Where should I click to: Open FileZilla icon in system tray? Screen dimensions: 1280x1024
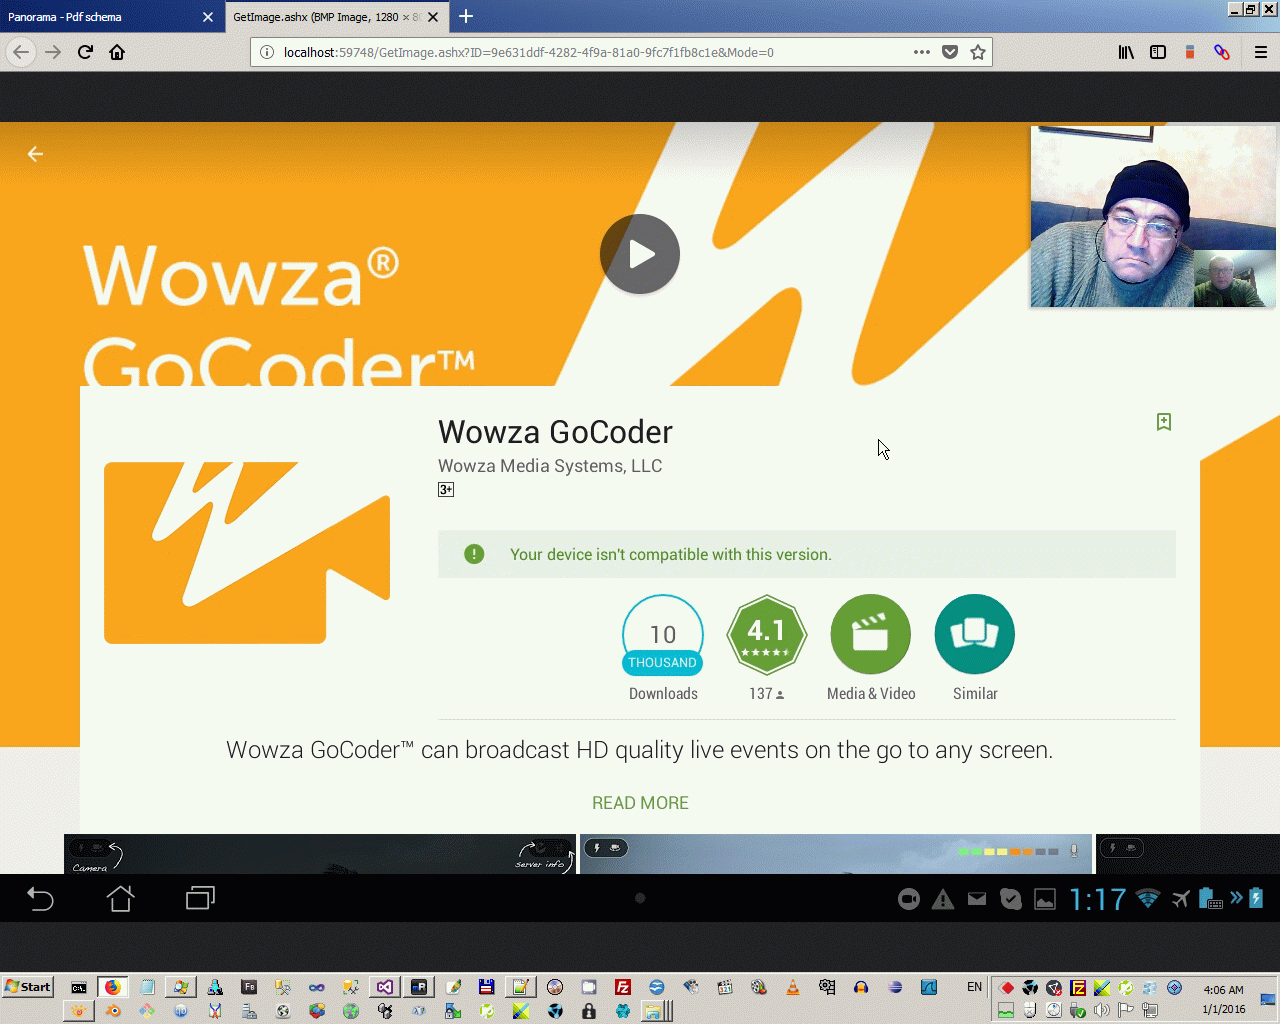(1078, 988)
